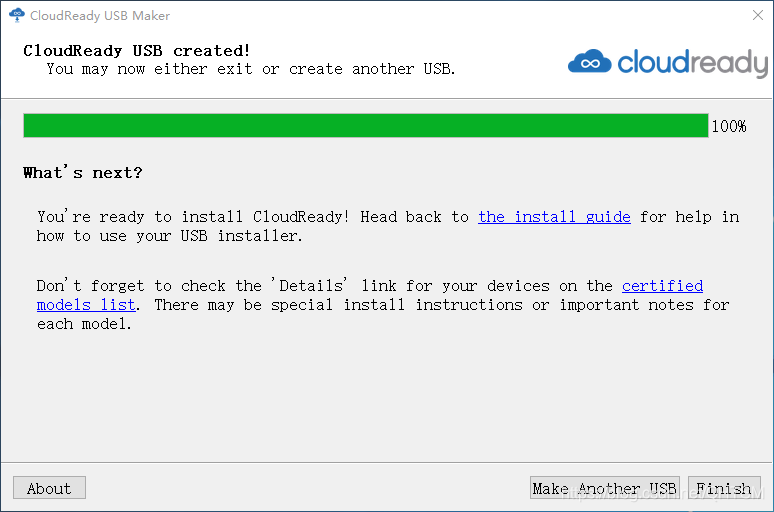Click Finish to exit the wizard
The width and height of the screenshot is (774, 512).
(x=724, y=488)
